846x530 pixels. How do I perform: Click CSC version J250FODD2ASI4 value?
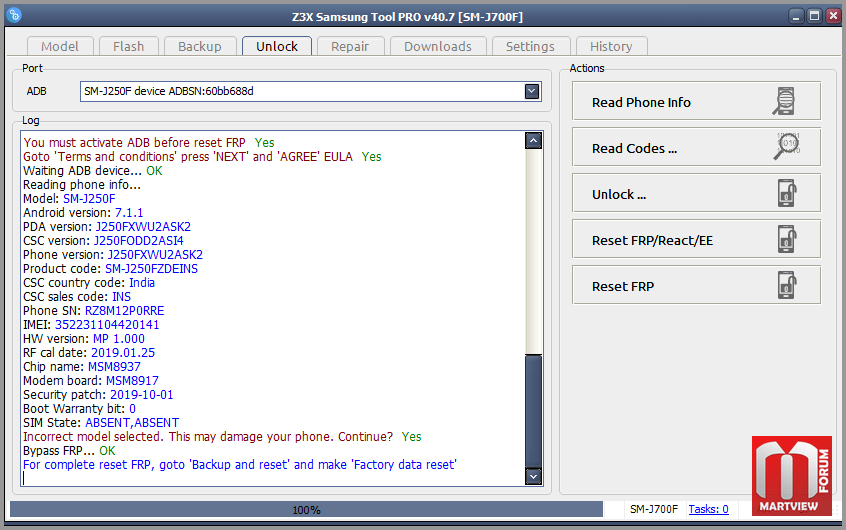[139, 241]
